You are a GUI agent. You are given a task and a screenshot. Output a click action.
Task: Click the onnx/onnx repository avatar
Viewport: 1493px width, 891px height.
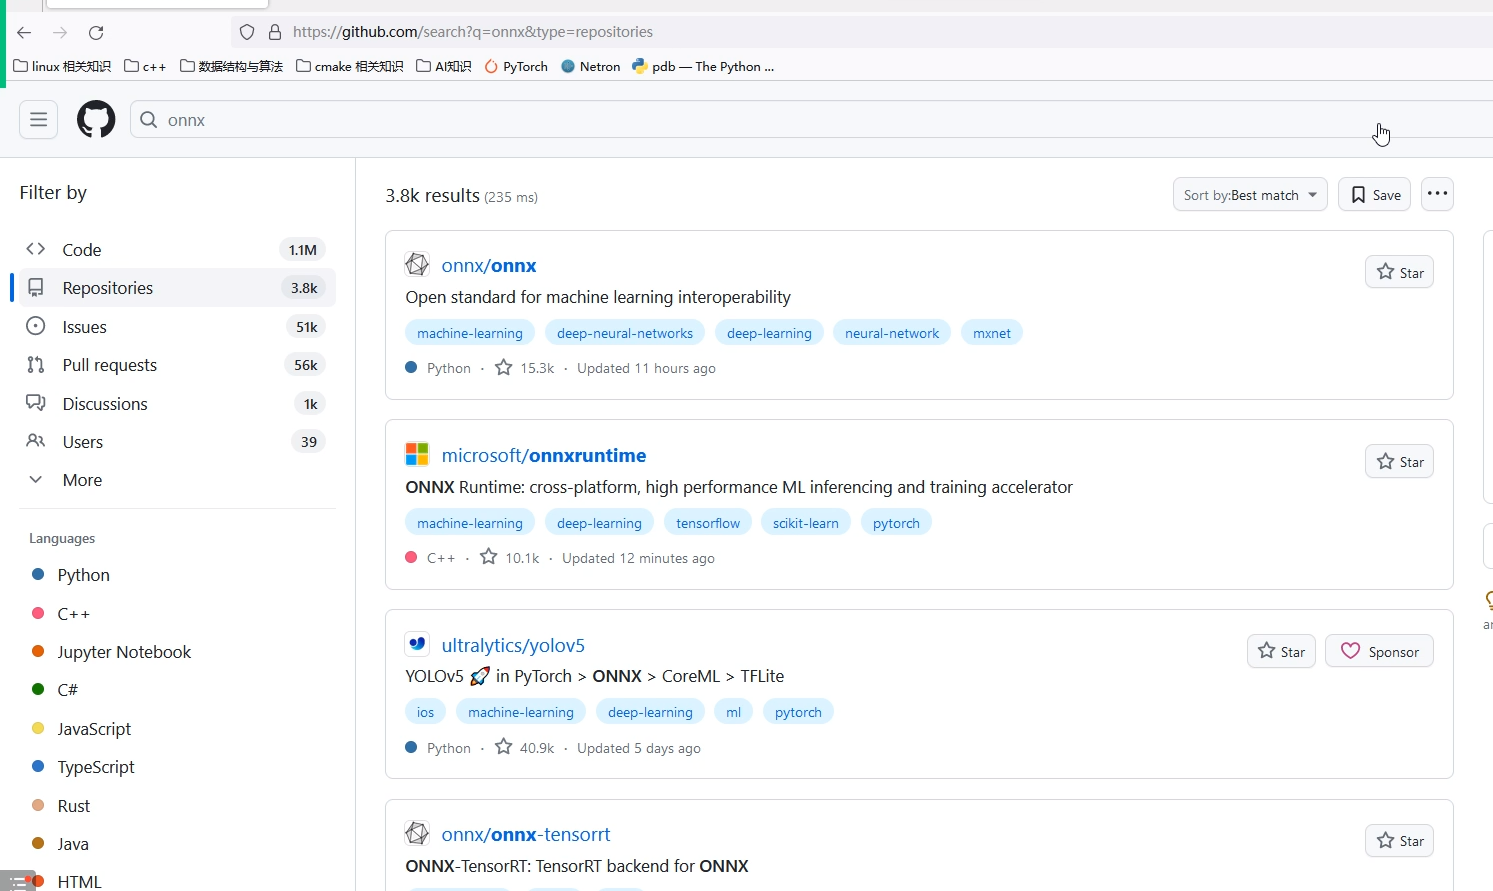(x=417, y=265)
